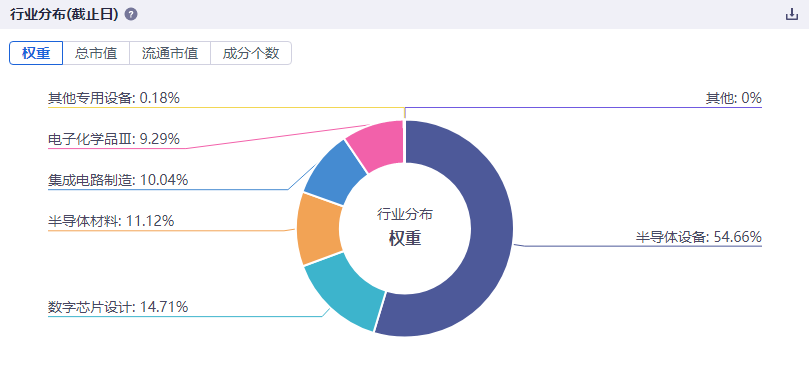Select the 半导体材料: 11.12% label
Screen dimensions: 809x383
tap(111, 221)
